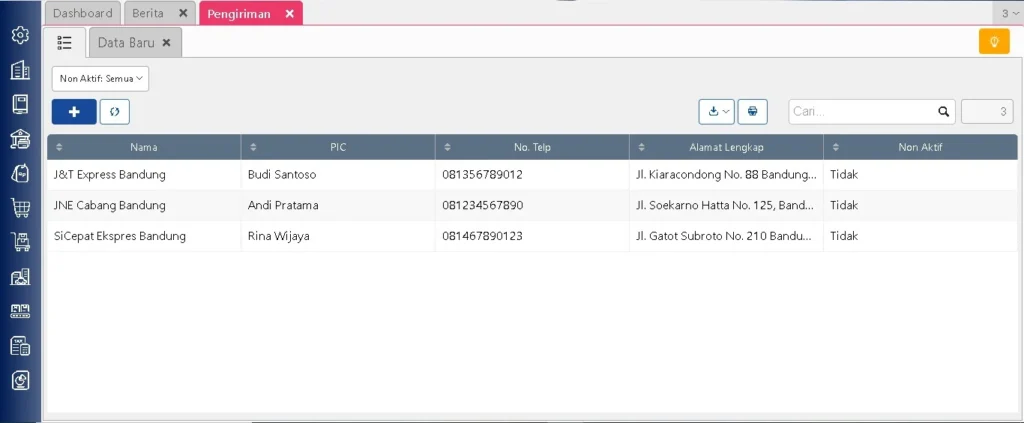
Task: Sort by the Nama column
Action: tap(144, 148)
